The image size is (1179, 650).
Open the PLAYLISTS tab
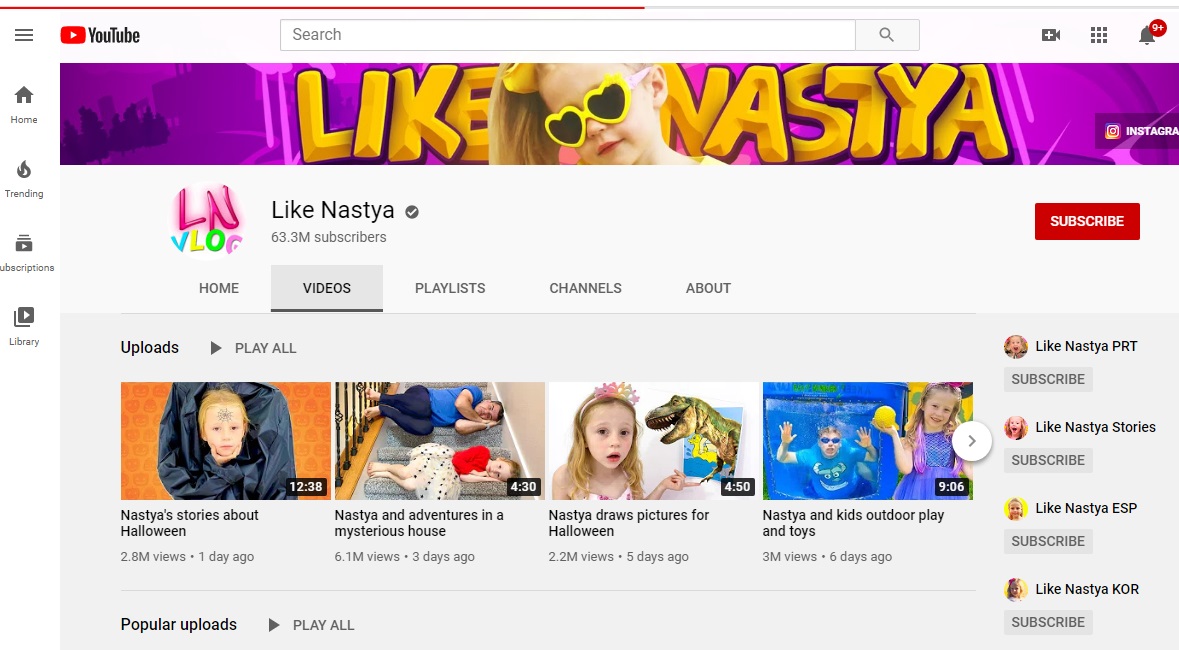tap(450, 288)
